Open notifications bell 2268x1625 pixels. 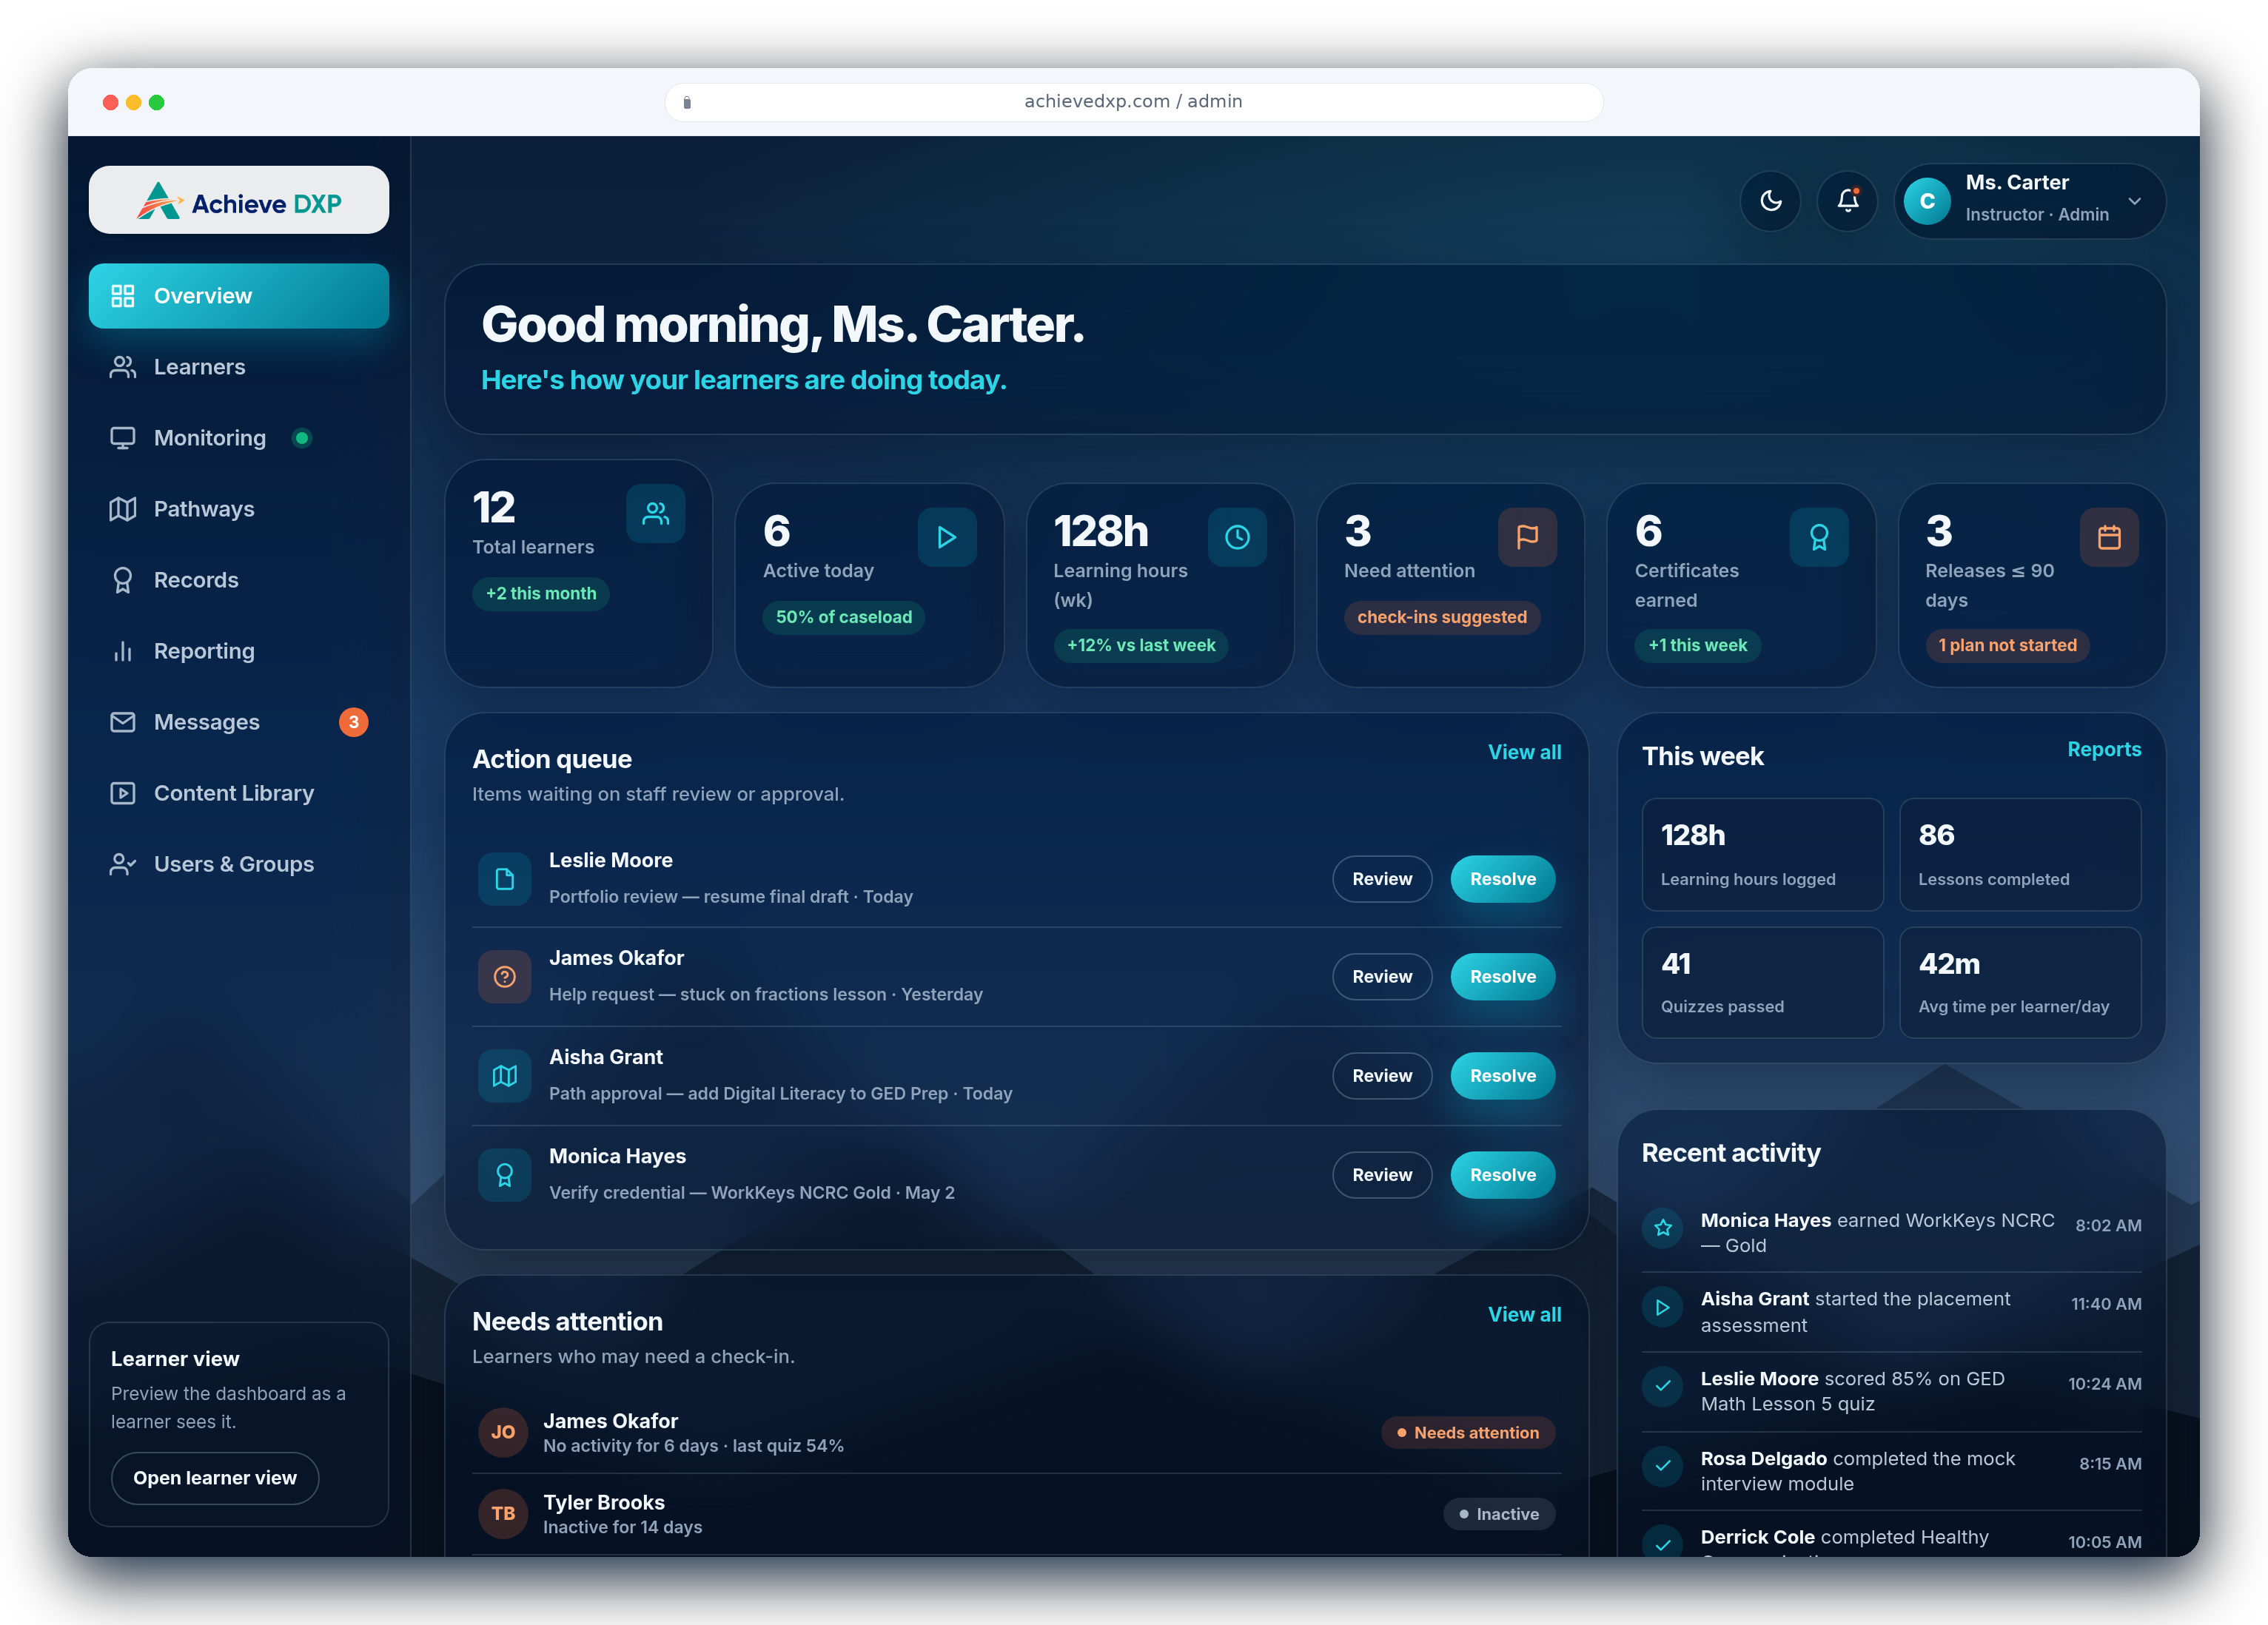pyautogui.click(x=1847, y=201)
